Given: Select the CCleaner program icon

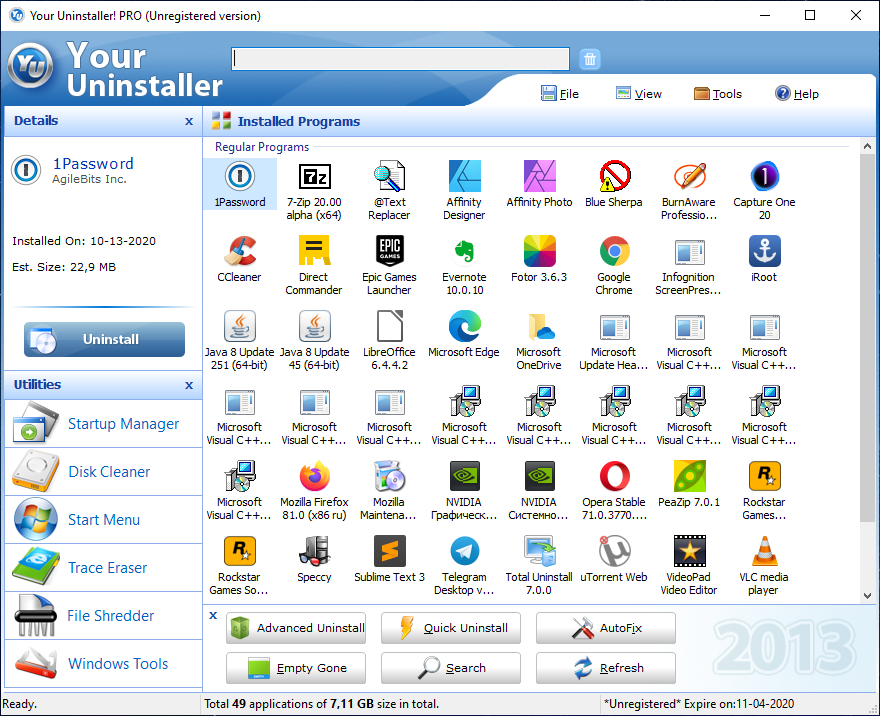Looking at the screenshot, I should [240, 251].
